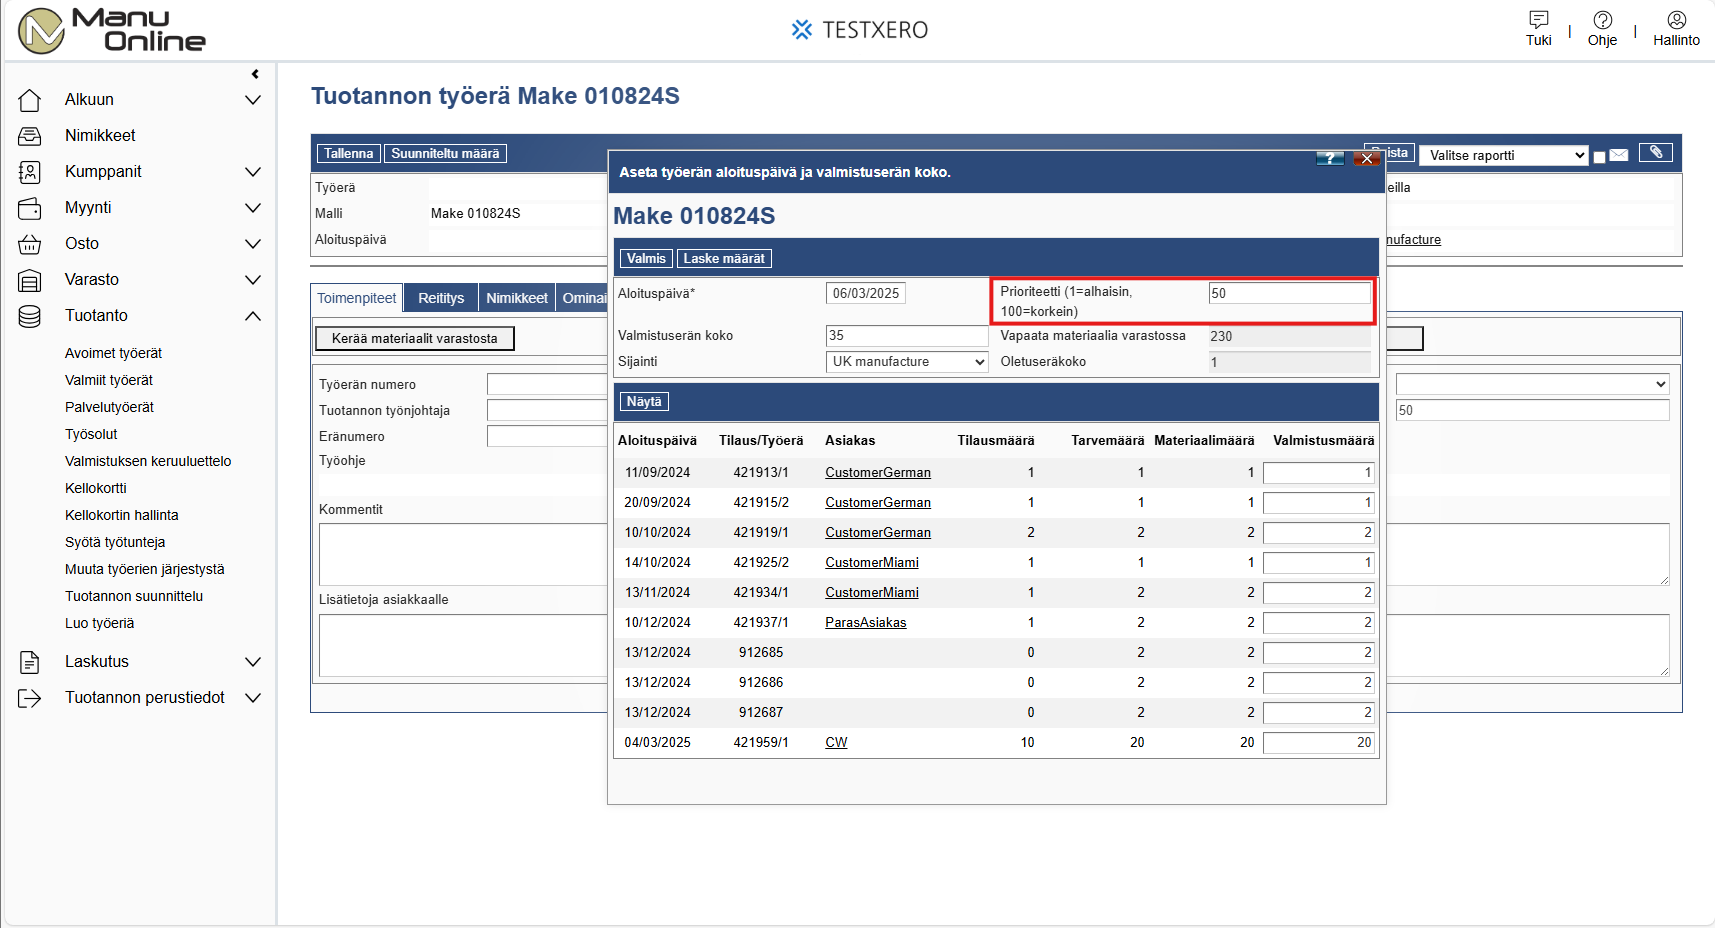Click the Tuotanto database icon
The image size is (1715, 928).
[x=30, y=316]
